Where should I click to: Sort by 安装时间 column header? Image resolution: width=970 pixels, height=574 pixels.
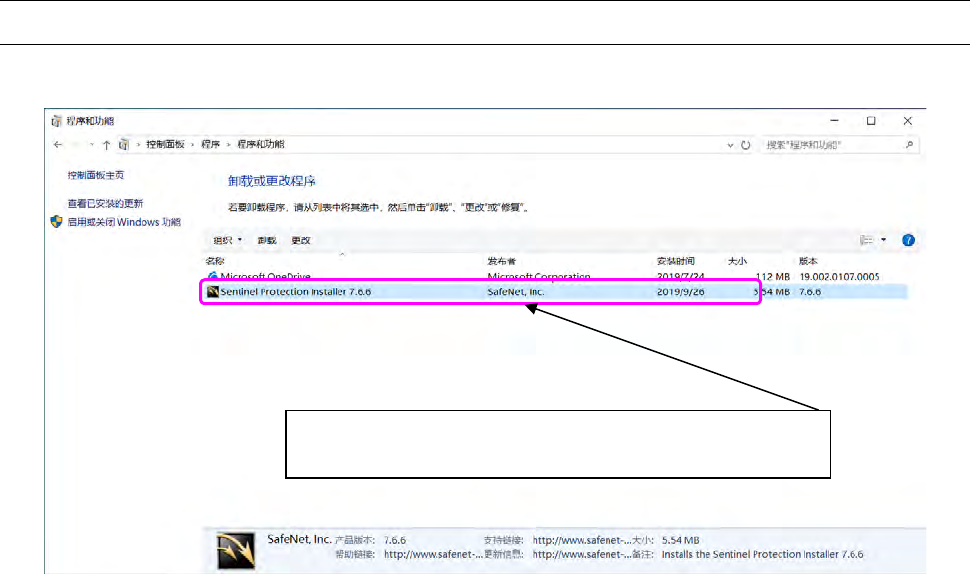pyautogui.click(x=676, y=261)
